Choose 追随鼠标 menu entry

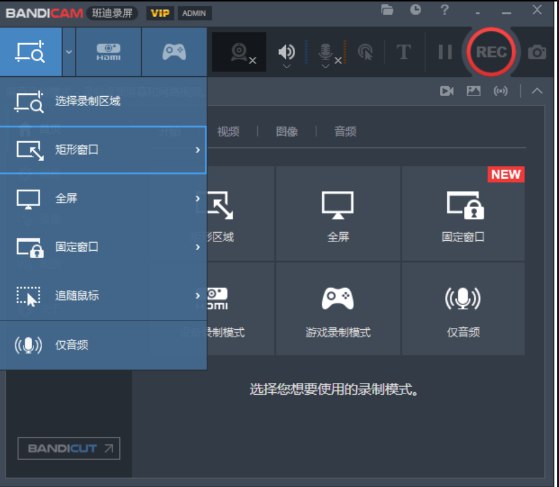tap(103, 296)
